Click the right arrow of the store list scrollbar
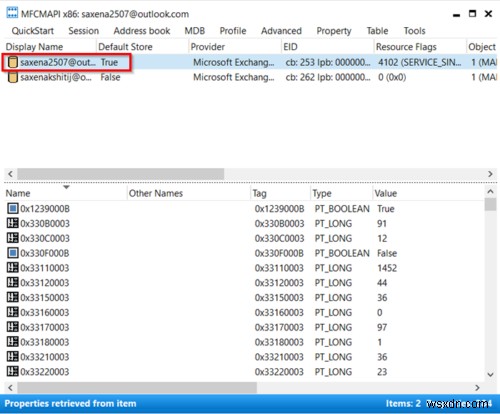Viewport: 500px width, 414px height. pos(490,174)
